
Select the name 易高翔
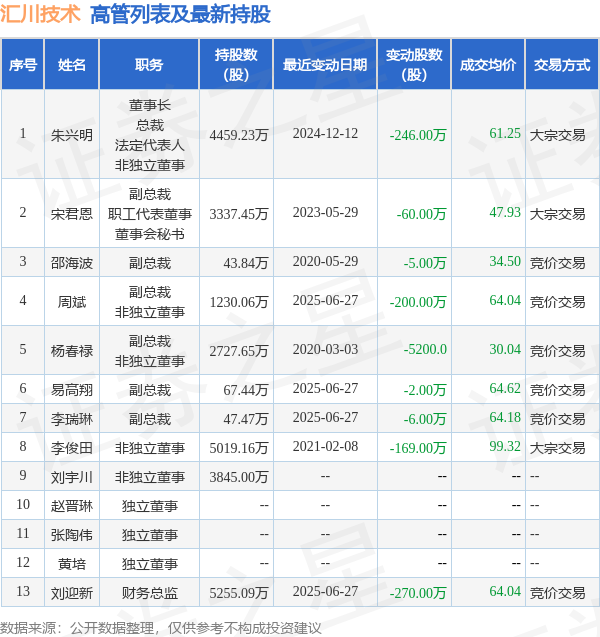coord(71,390)
